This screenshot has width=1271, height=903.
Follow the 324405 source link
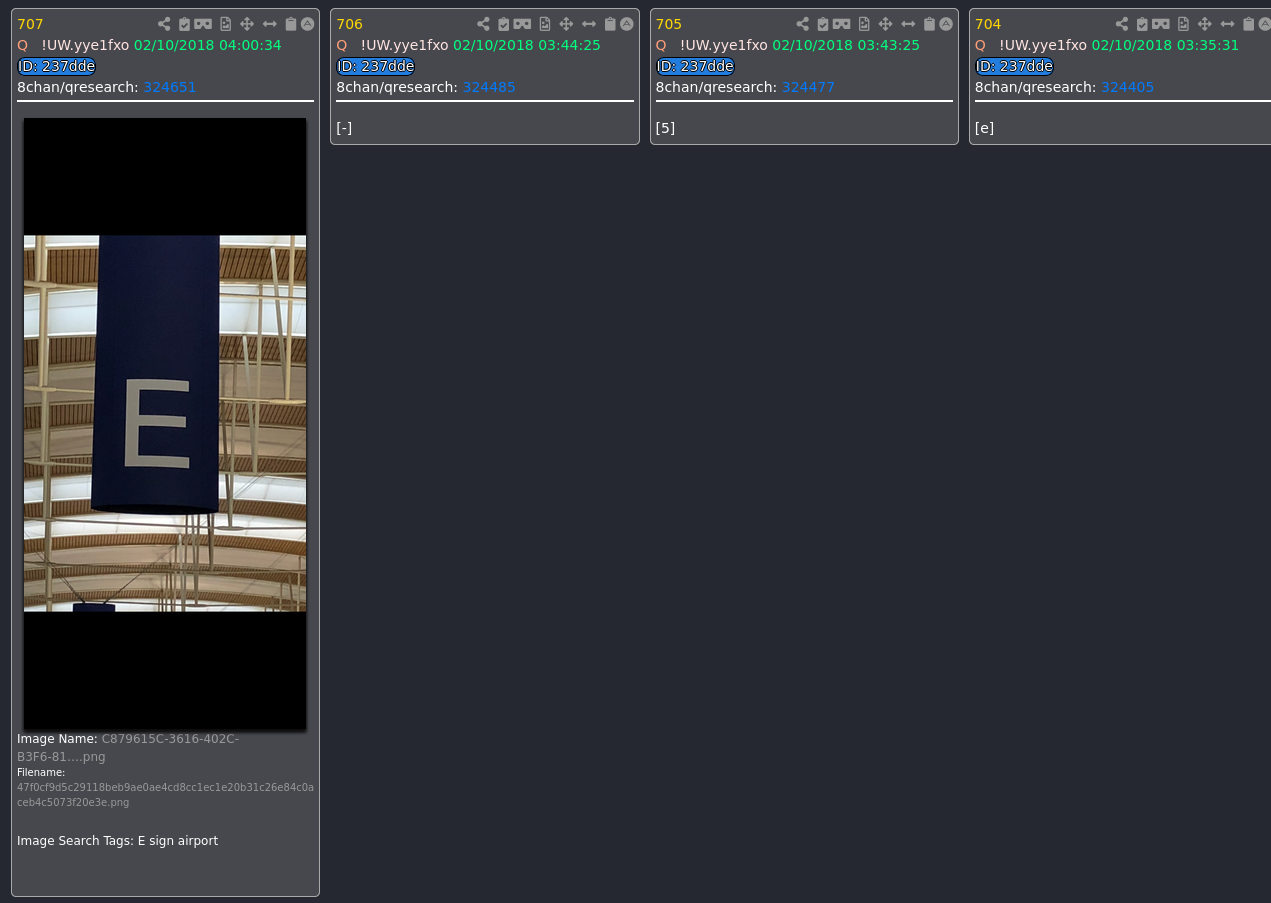1127,87
